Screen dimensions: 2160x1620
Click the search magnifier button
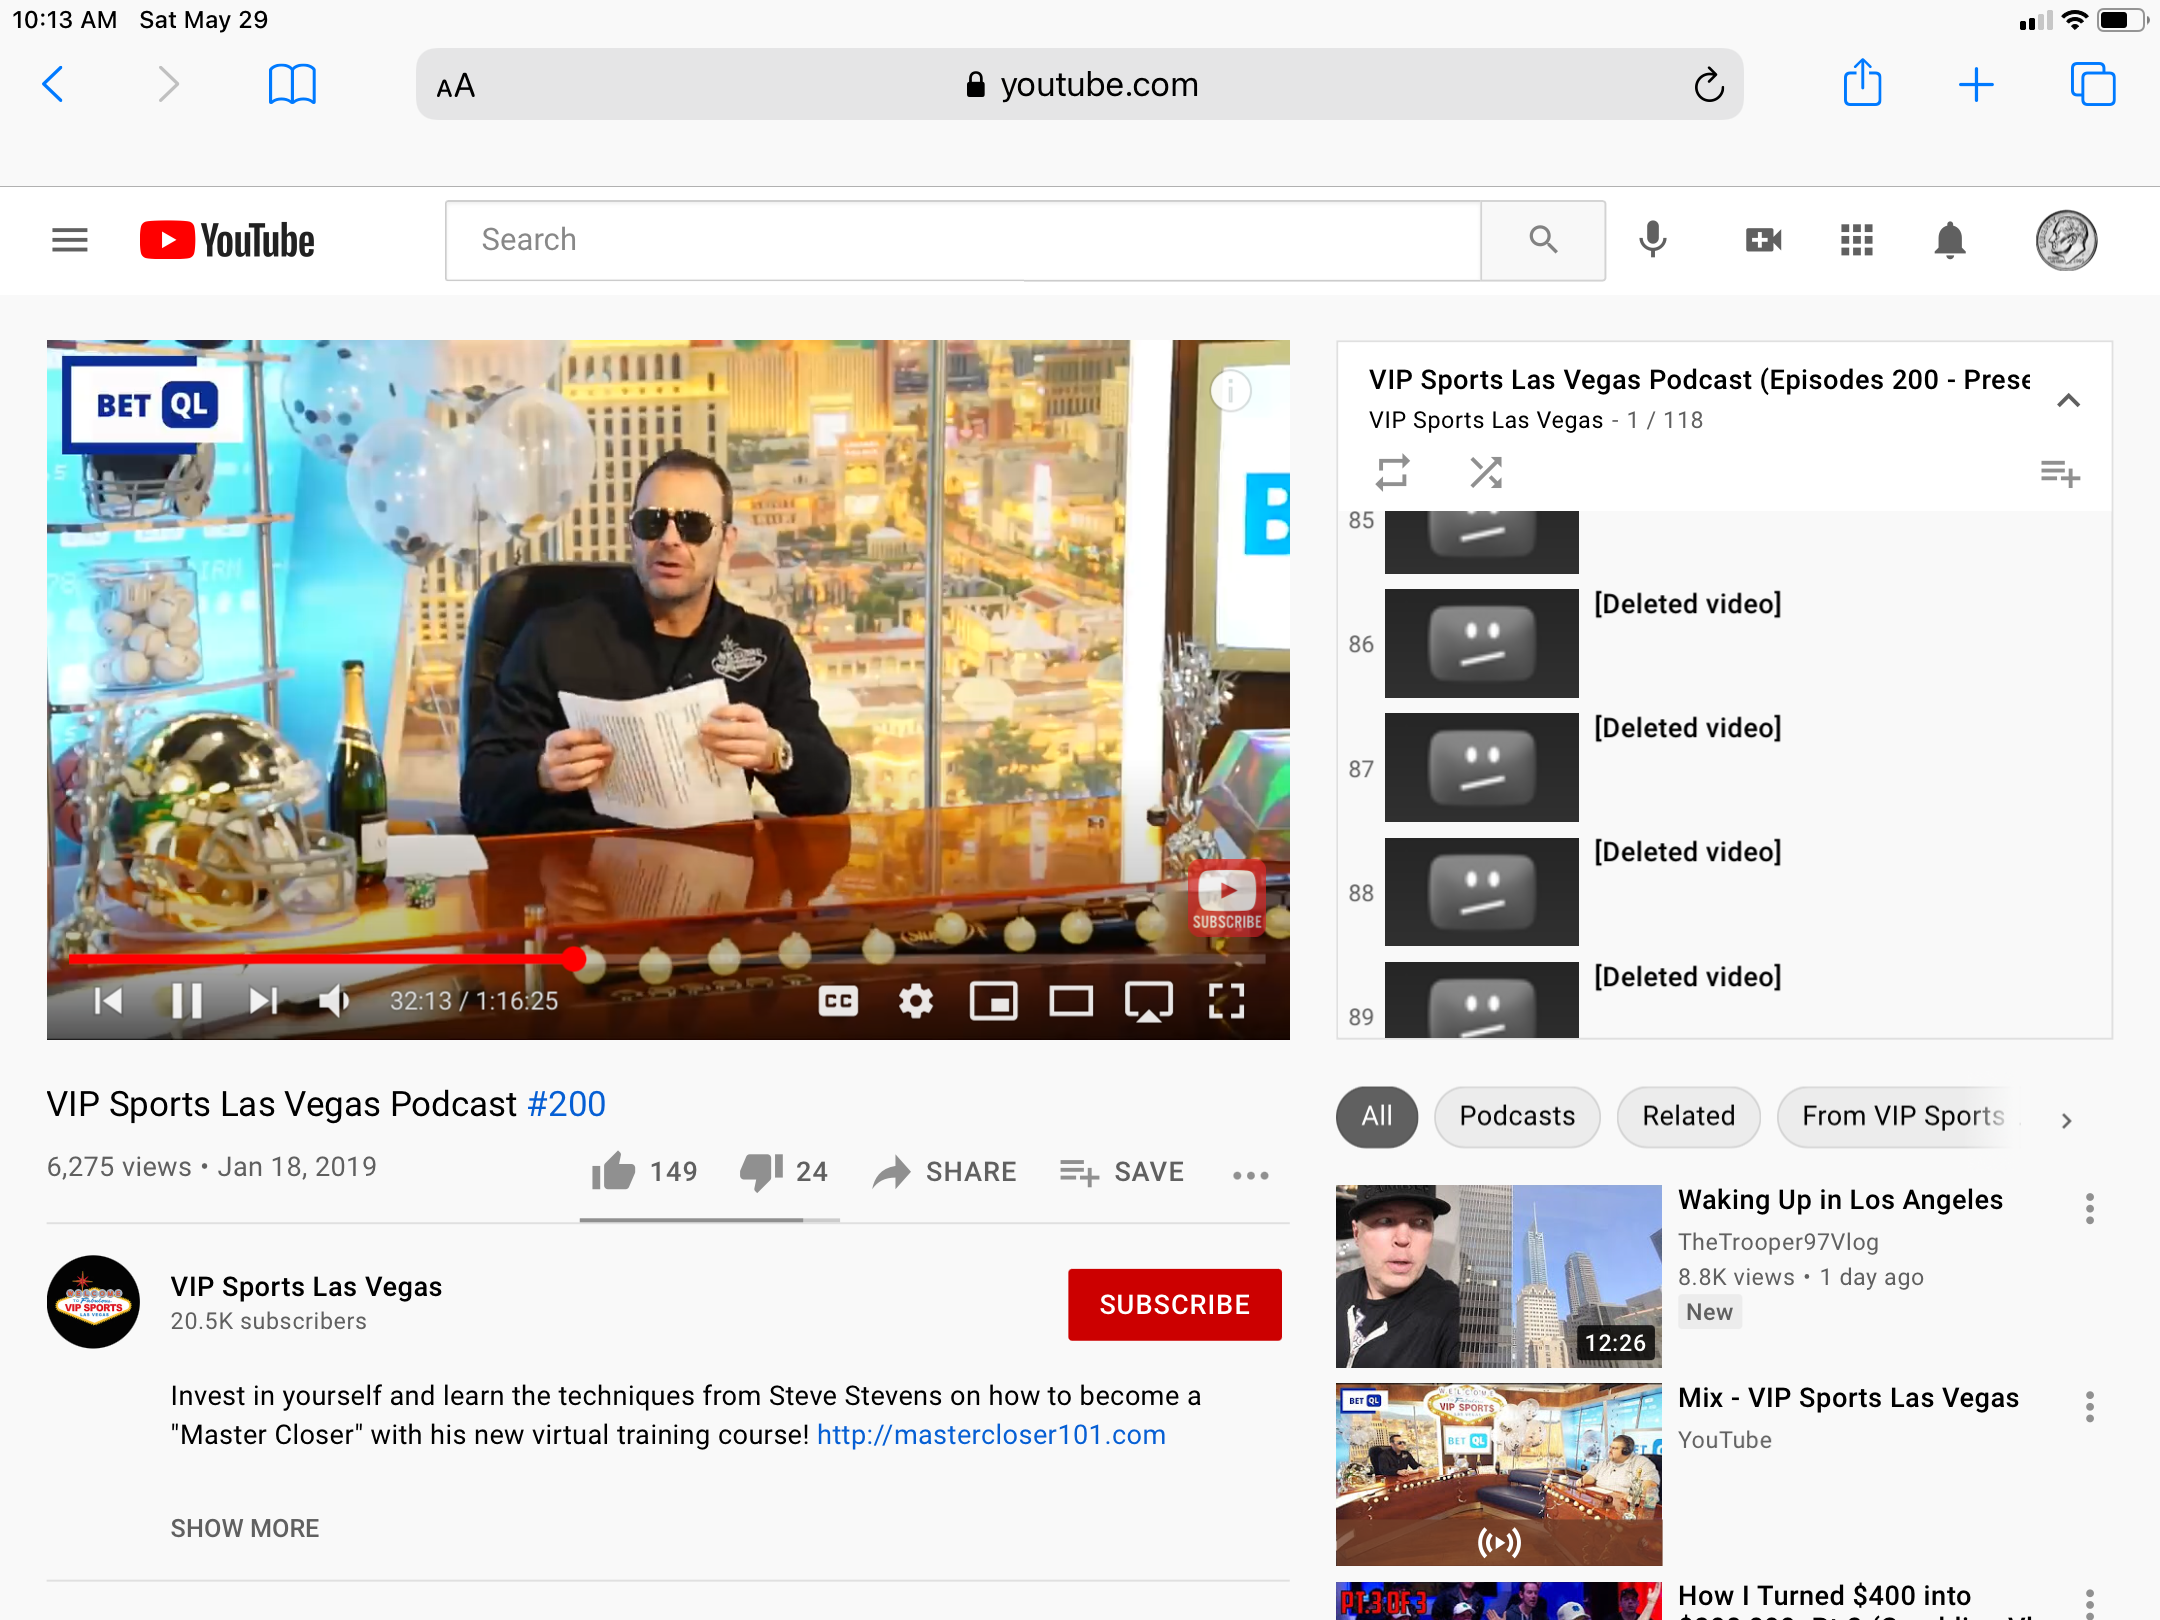pos(1543,240)
